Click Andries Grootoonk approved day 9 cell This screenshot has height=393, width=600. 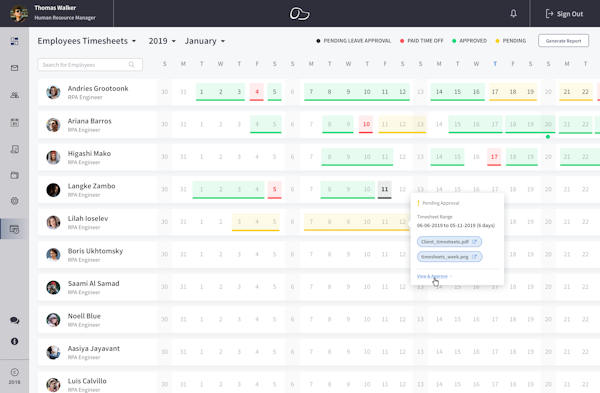348,92
